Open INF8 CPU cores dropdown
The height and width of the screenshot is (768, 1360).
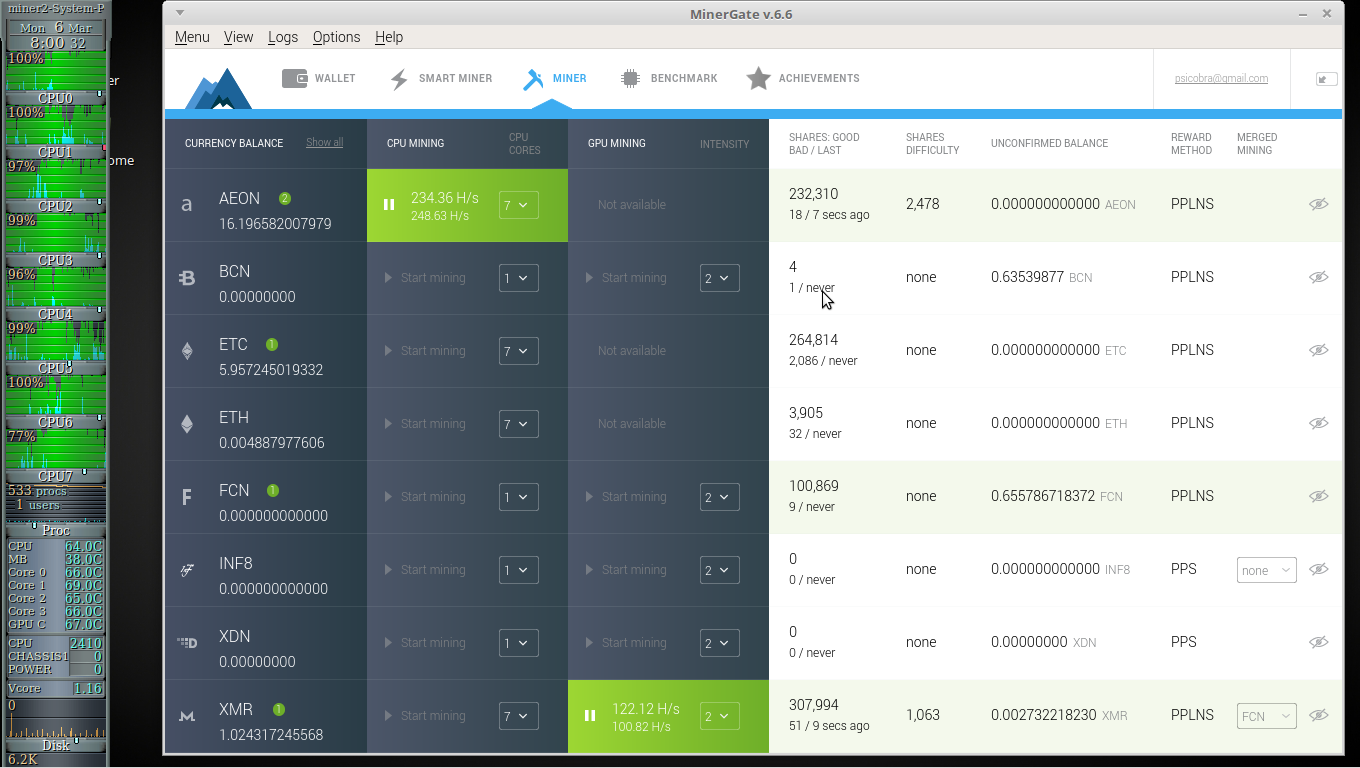[519, 570]
